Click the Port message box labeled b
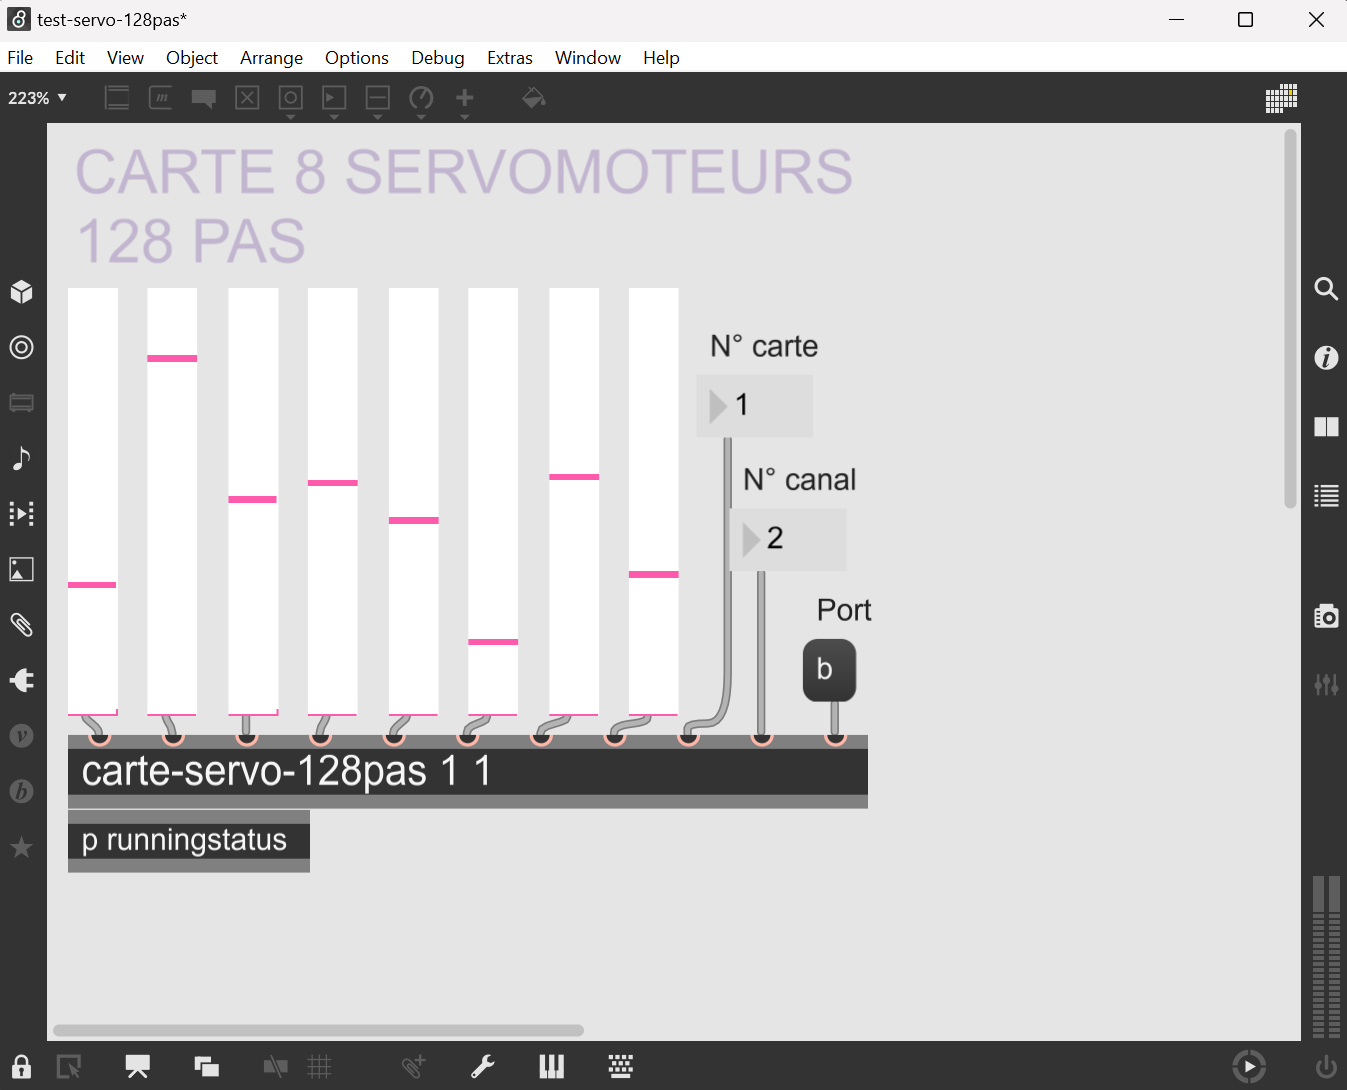 click(x=829, y=670)
